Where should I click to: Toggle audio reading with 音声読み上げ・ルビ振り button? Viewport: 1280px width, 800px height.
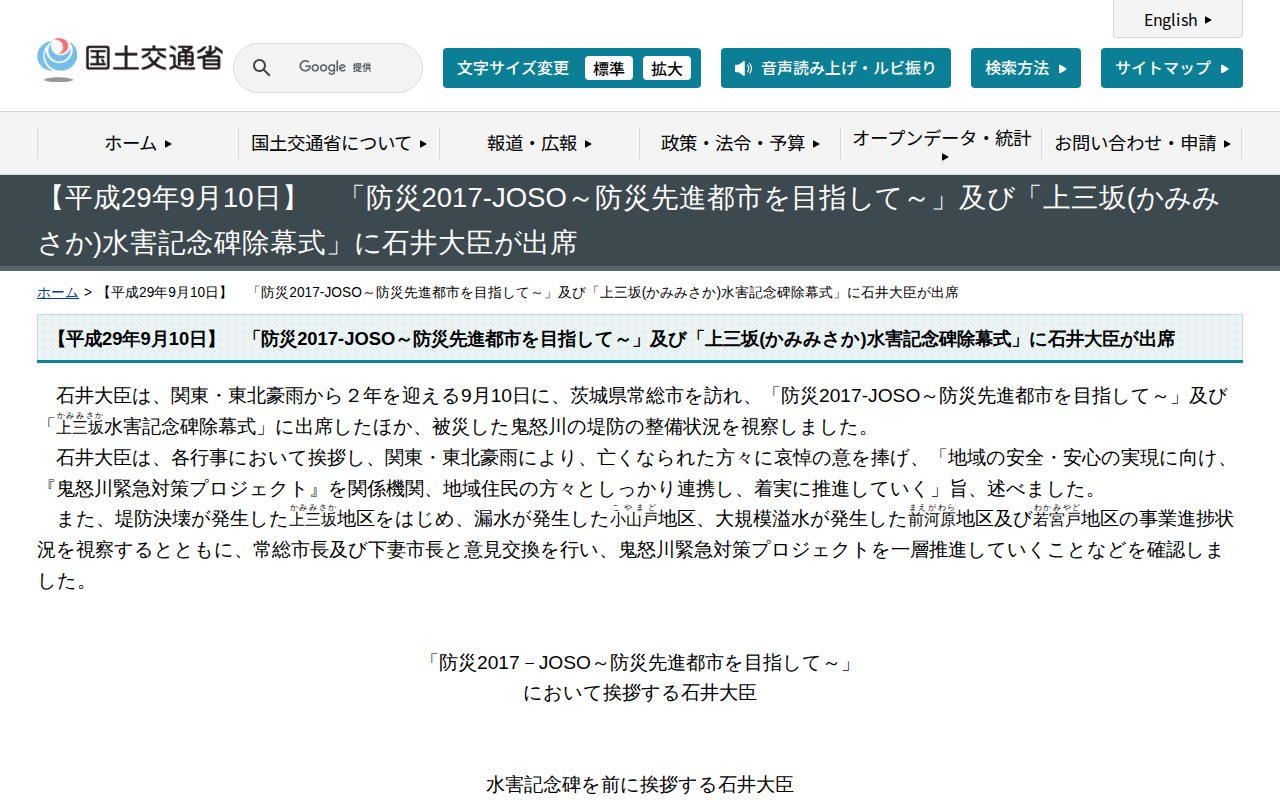tap(836, 69)
